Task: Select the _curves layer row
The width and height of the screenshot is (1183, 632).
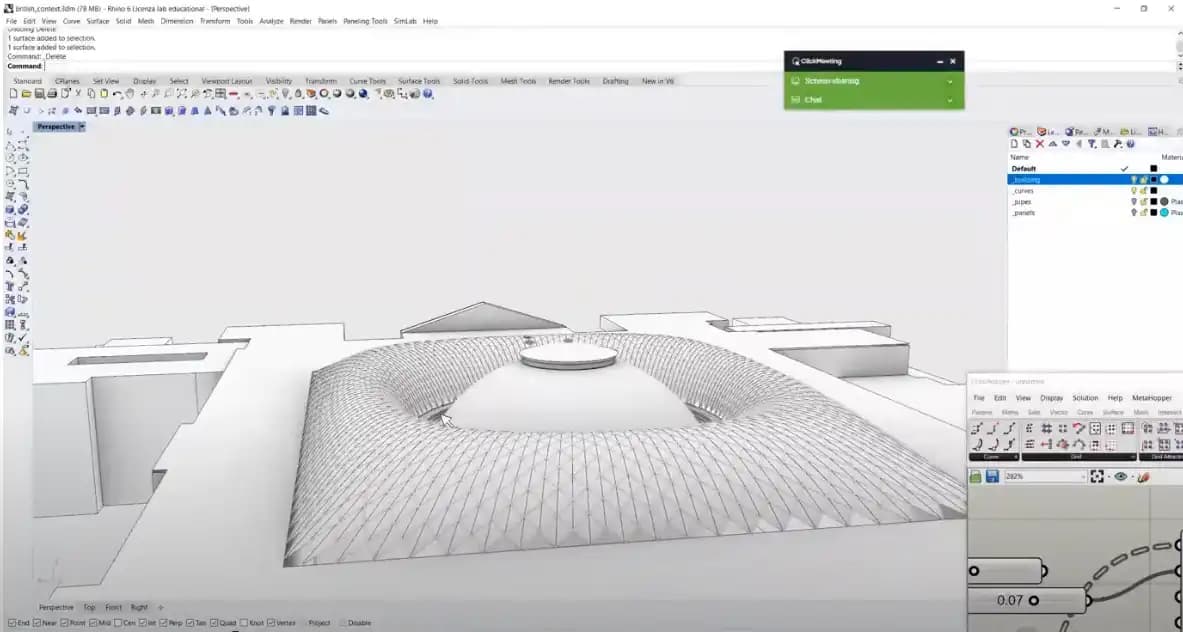Action: click(x=1095, y=191)
